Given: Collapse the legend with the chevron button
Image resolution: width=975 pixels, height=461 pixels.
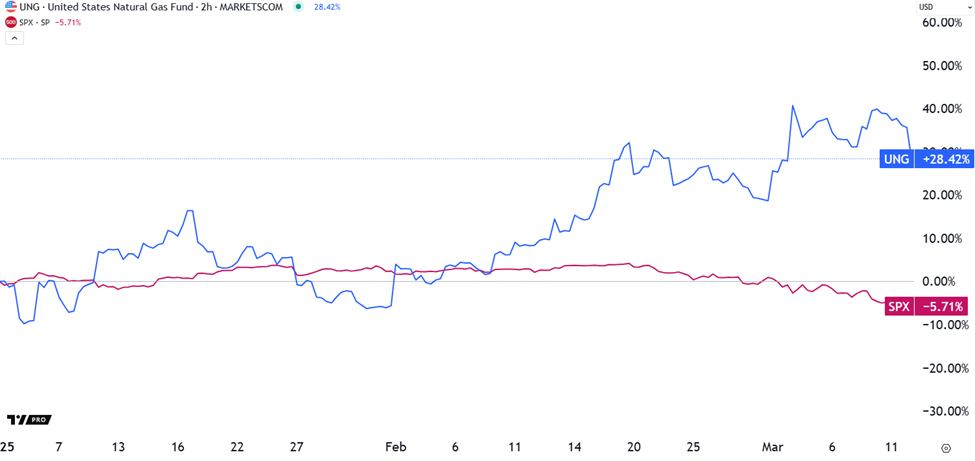Looking at the screenshot, I should (x=15, y=39).
